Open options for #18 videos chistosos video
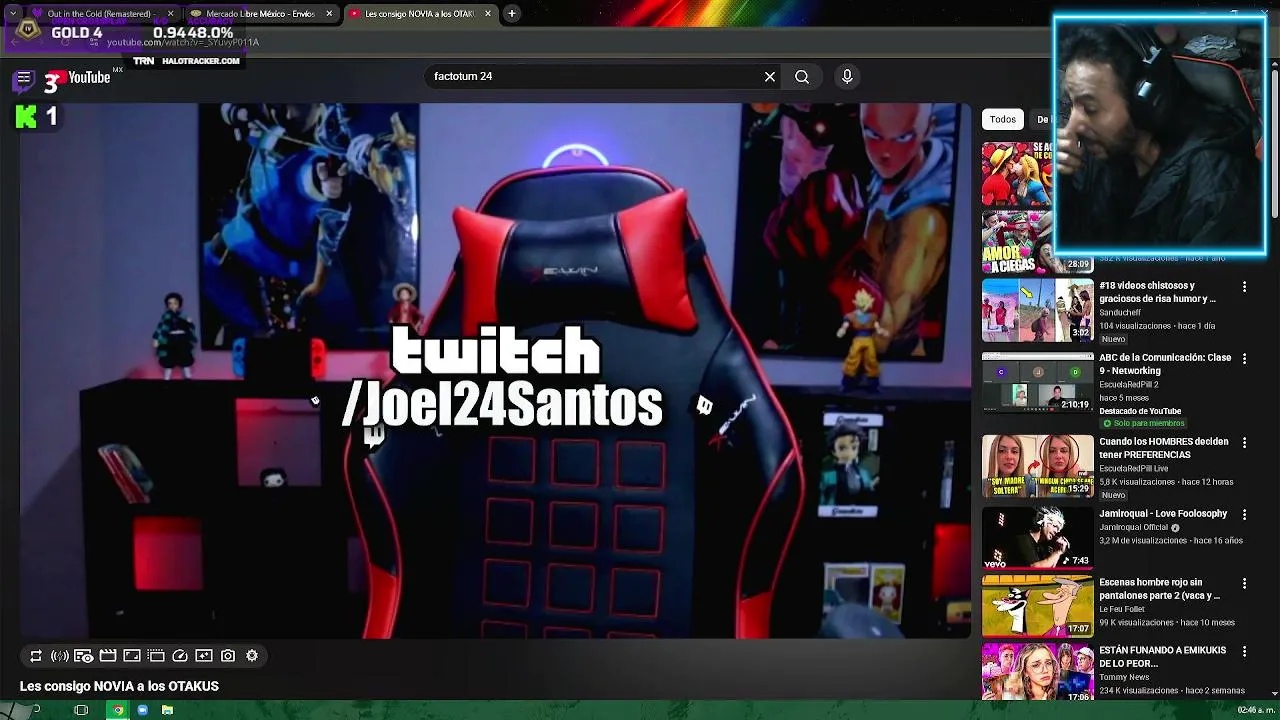 point(1244,287)
